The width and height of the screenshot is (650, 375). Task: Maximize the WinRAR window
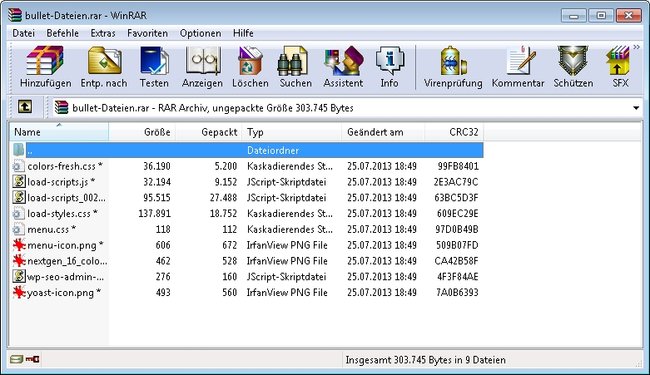[601, 15]
